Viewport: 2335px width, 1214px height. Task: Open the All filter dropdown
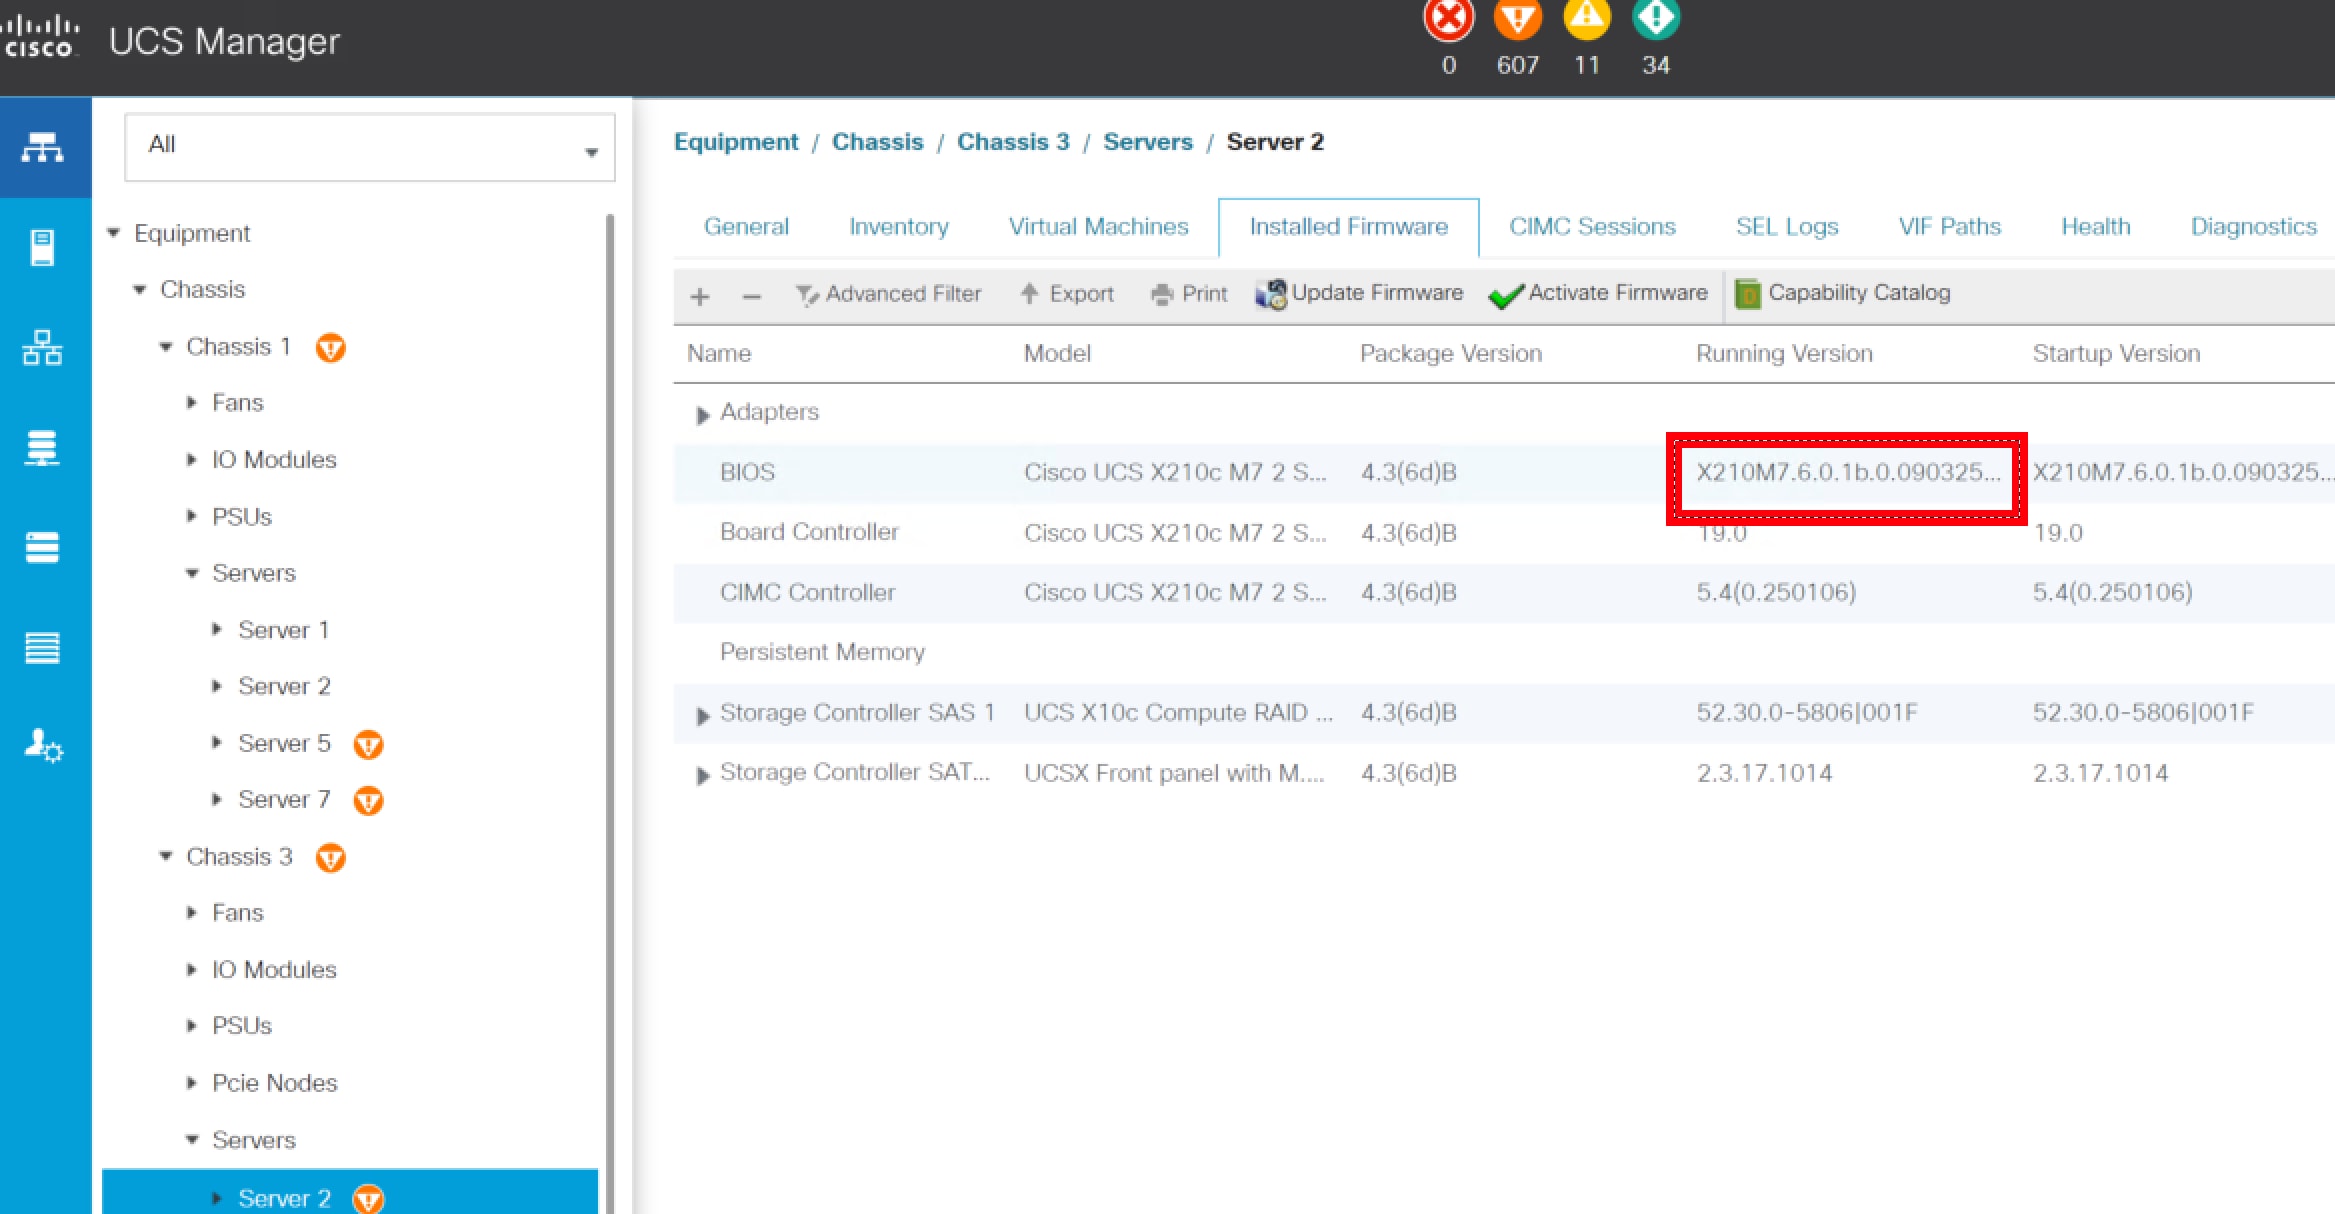(369, 147)
